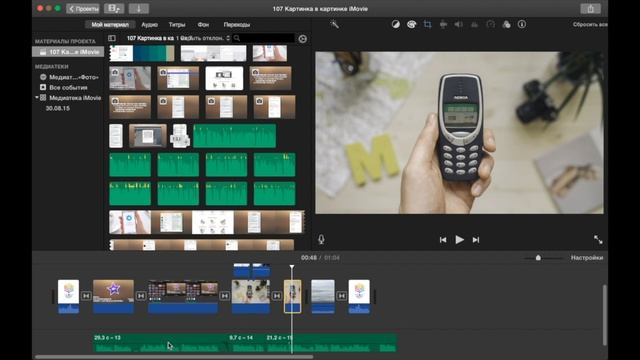640x360 pixels.
Task: Open the stabilization camera tool
Action: coord(443,24)
